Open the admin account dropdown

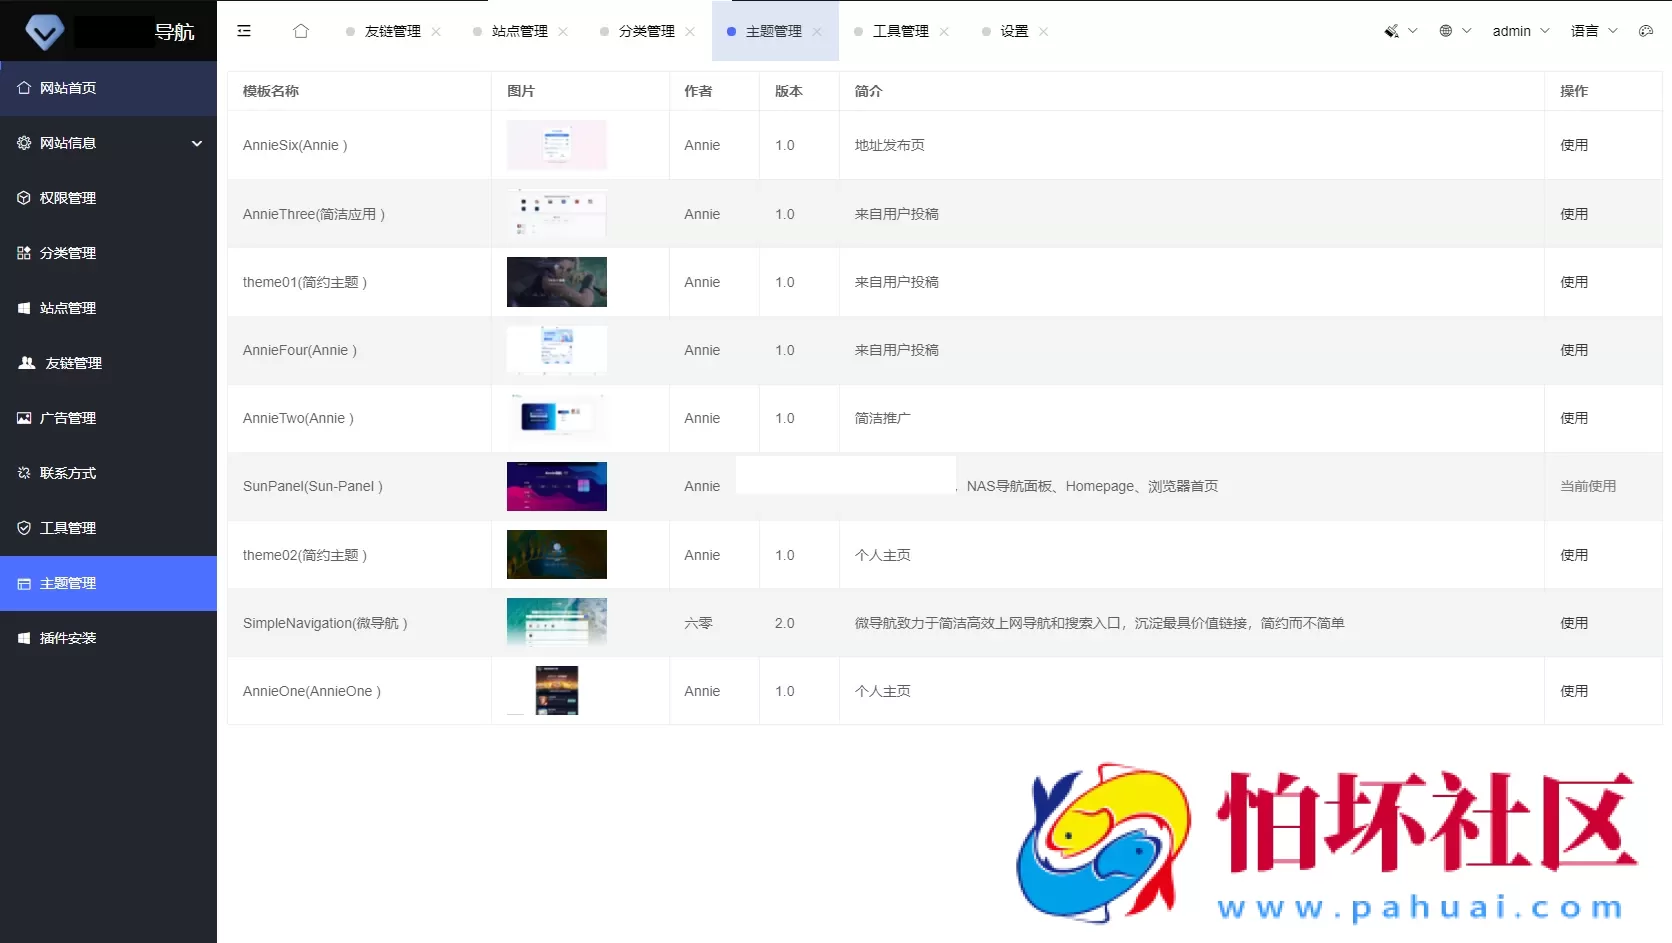click(1513, 31)
